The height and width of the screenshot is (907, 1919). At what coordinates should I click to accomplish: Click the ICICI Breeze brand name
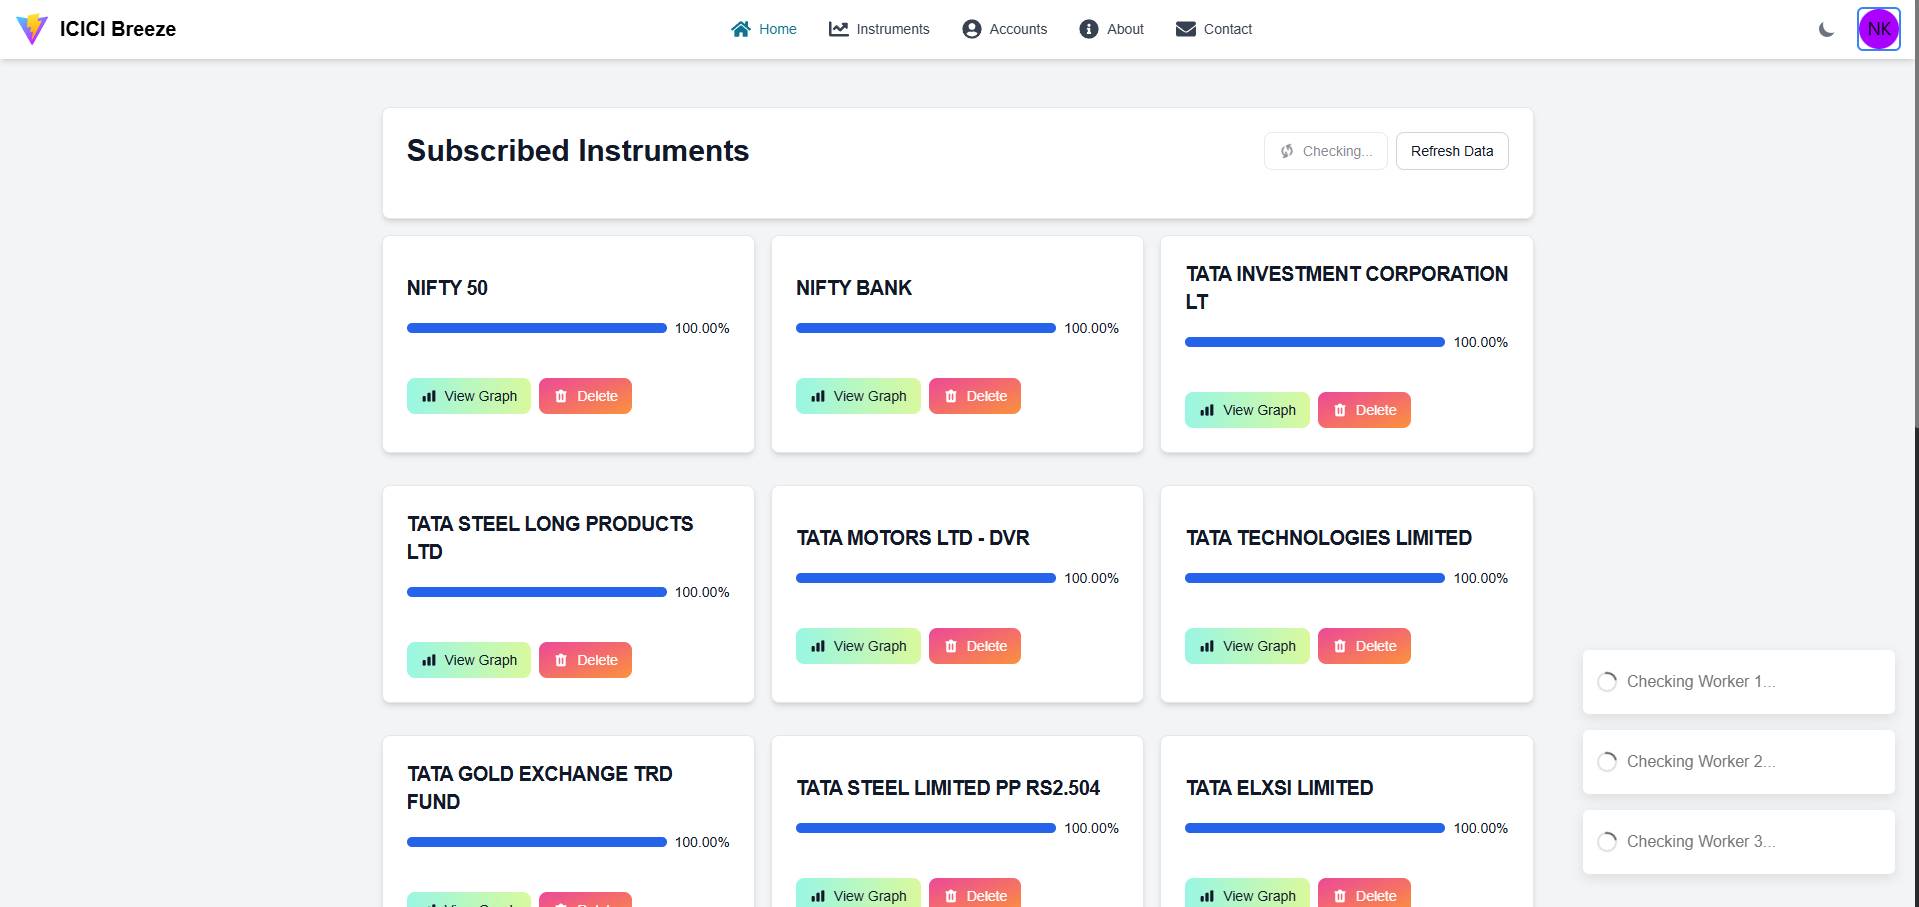click(118, 29)
